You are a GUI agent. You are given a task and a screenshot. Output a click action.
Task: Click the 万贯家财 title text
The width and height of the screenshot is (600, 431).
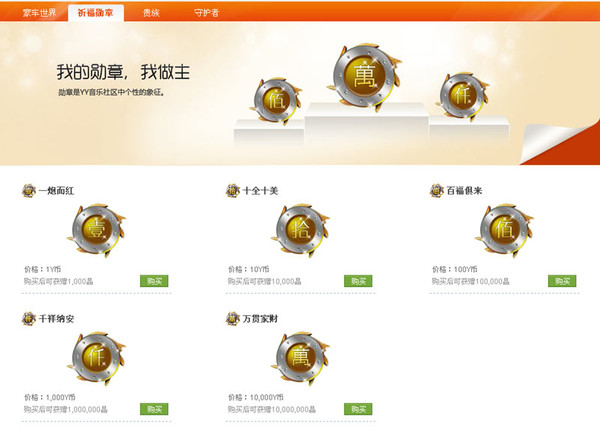pos(260,318)
